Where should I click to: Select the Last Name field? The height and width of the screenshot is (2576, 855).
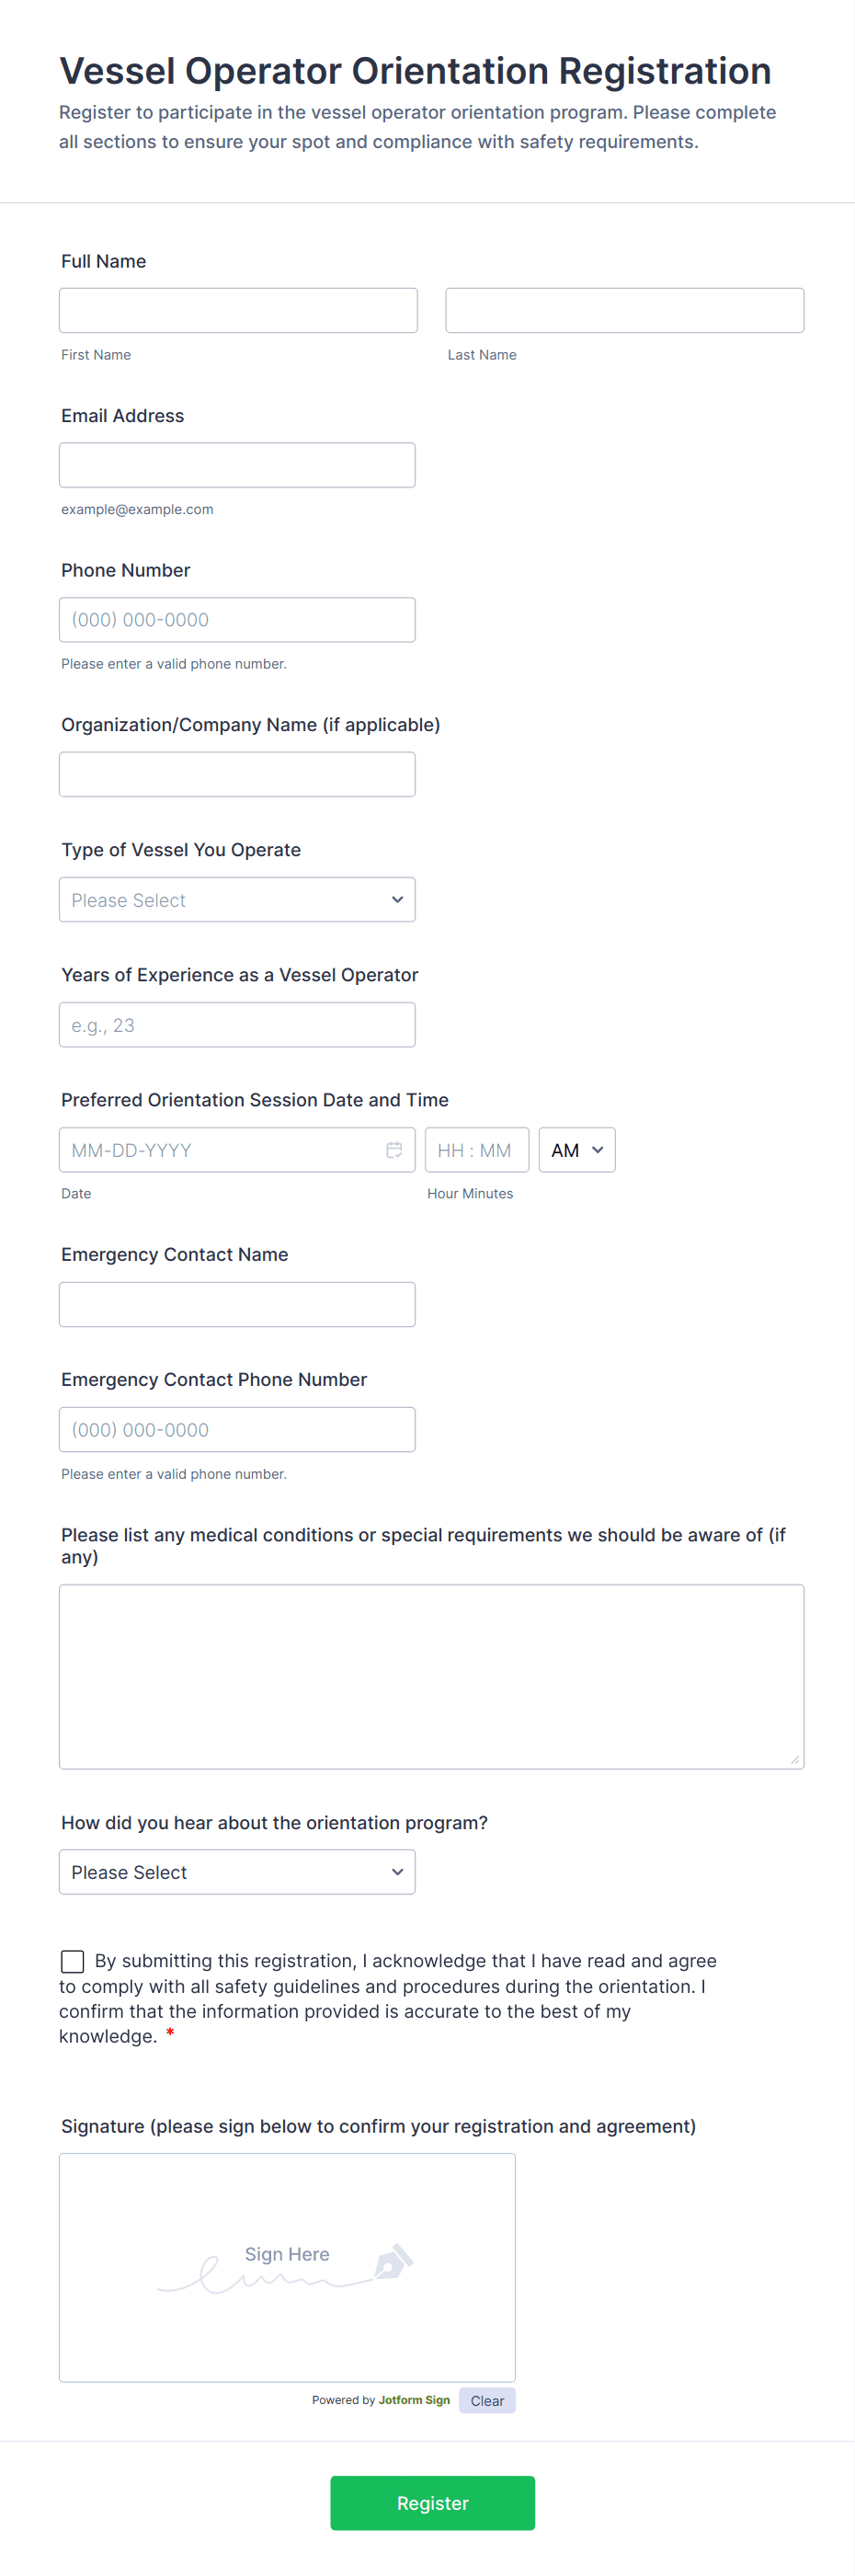click(624, 310)
